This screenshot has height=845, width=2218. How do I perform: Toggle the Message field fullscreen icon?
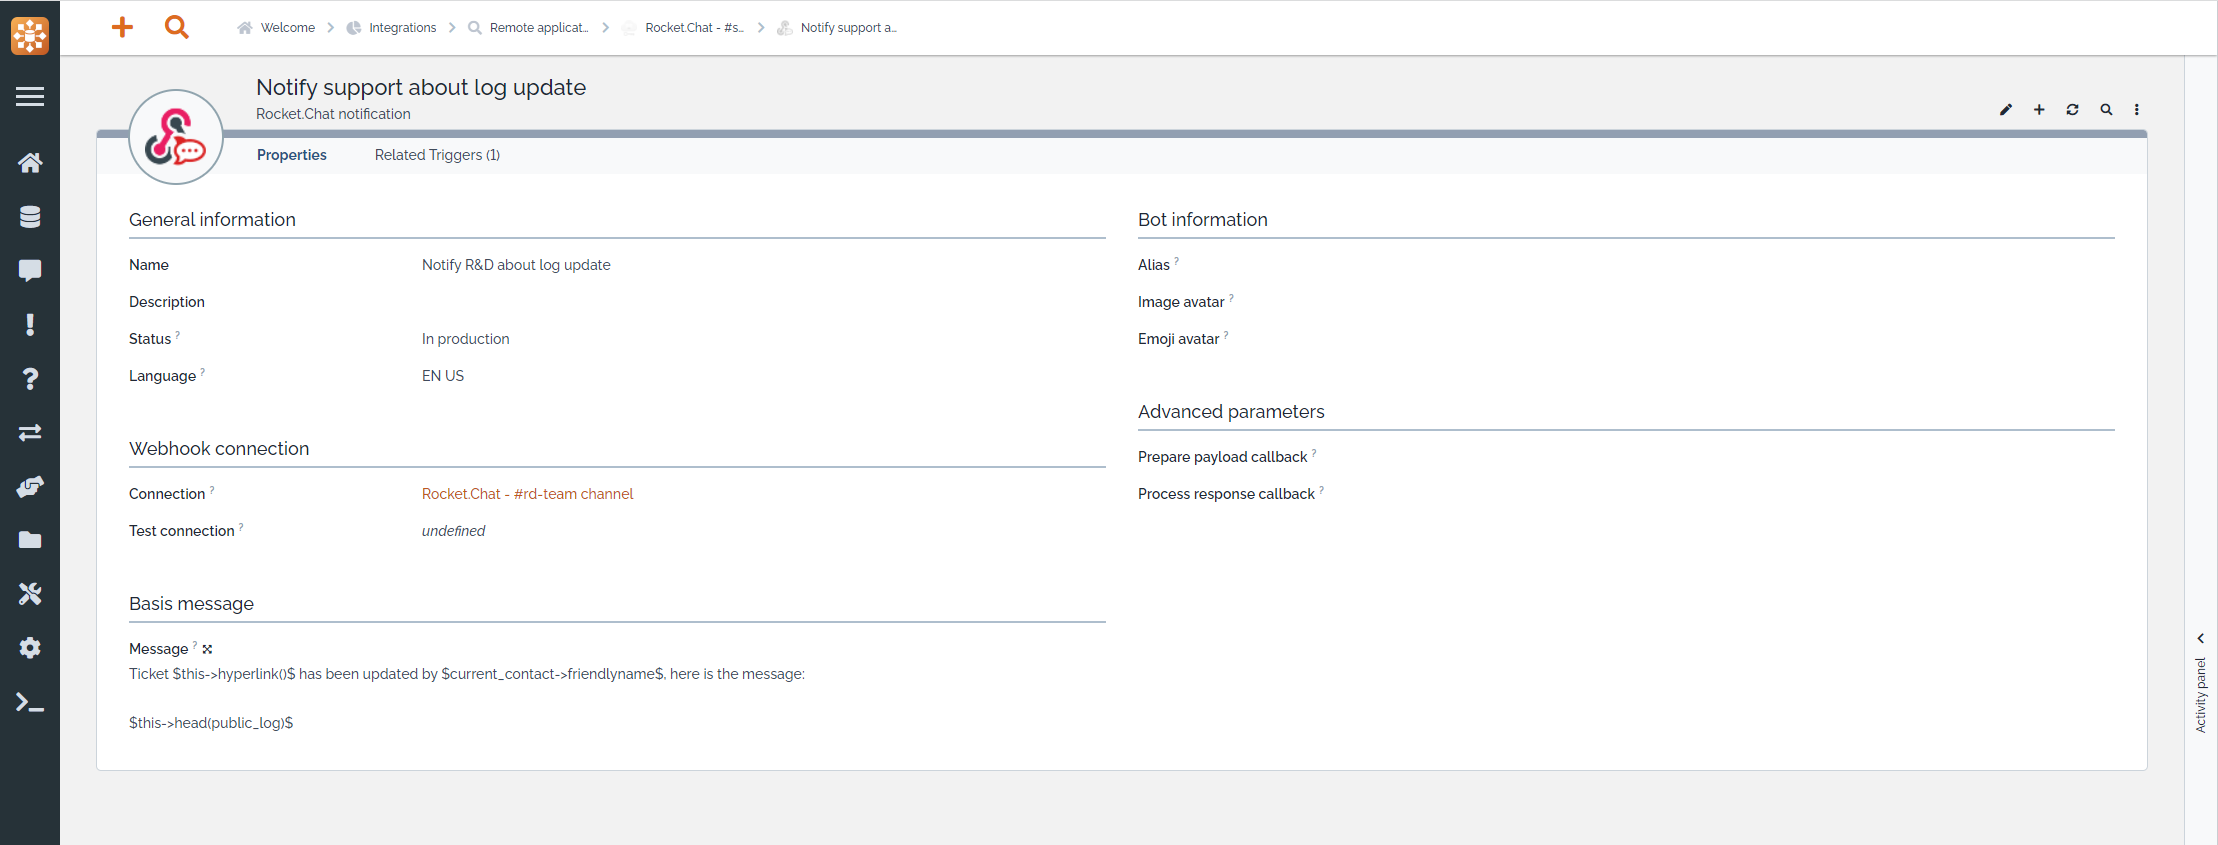point(207,649)
